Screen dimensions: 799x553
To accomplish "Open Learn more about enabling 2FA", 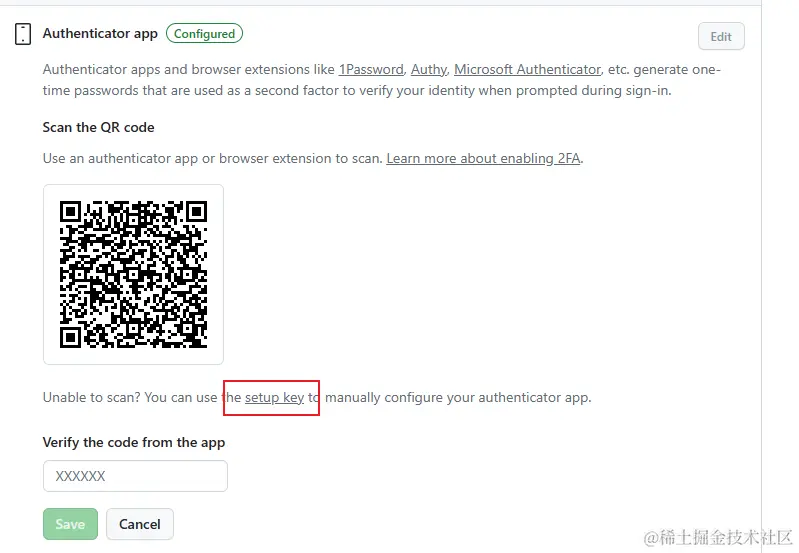I will click(x=483, y=158).
